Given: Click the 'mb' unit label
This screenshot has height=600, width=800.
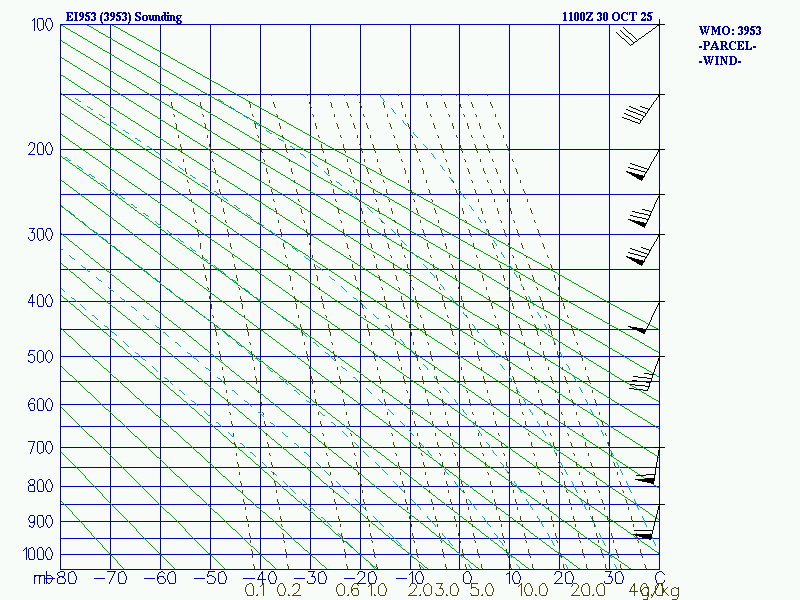Looking at the screenshot, I should tap(42, 579).
